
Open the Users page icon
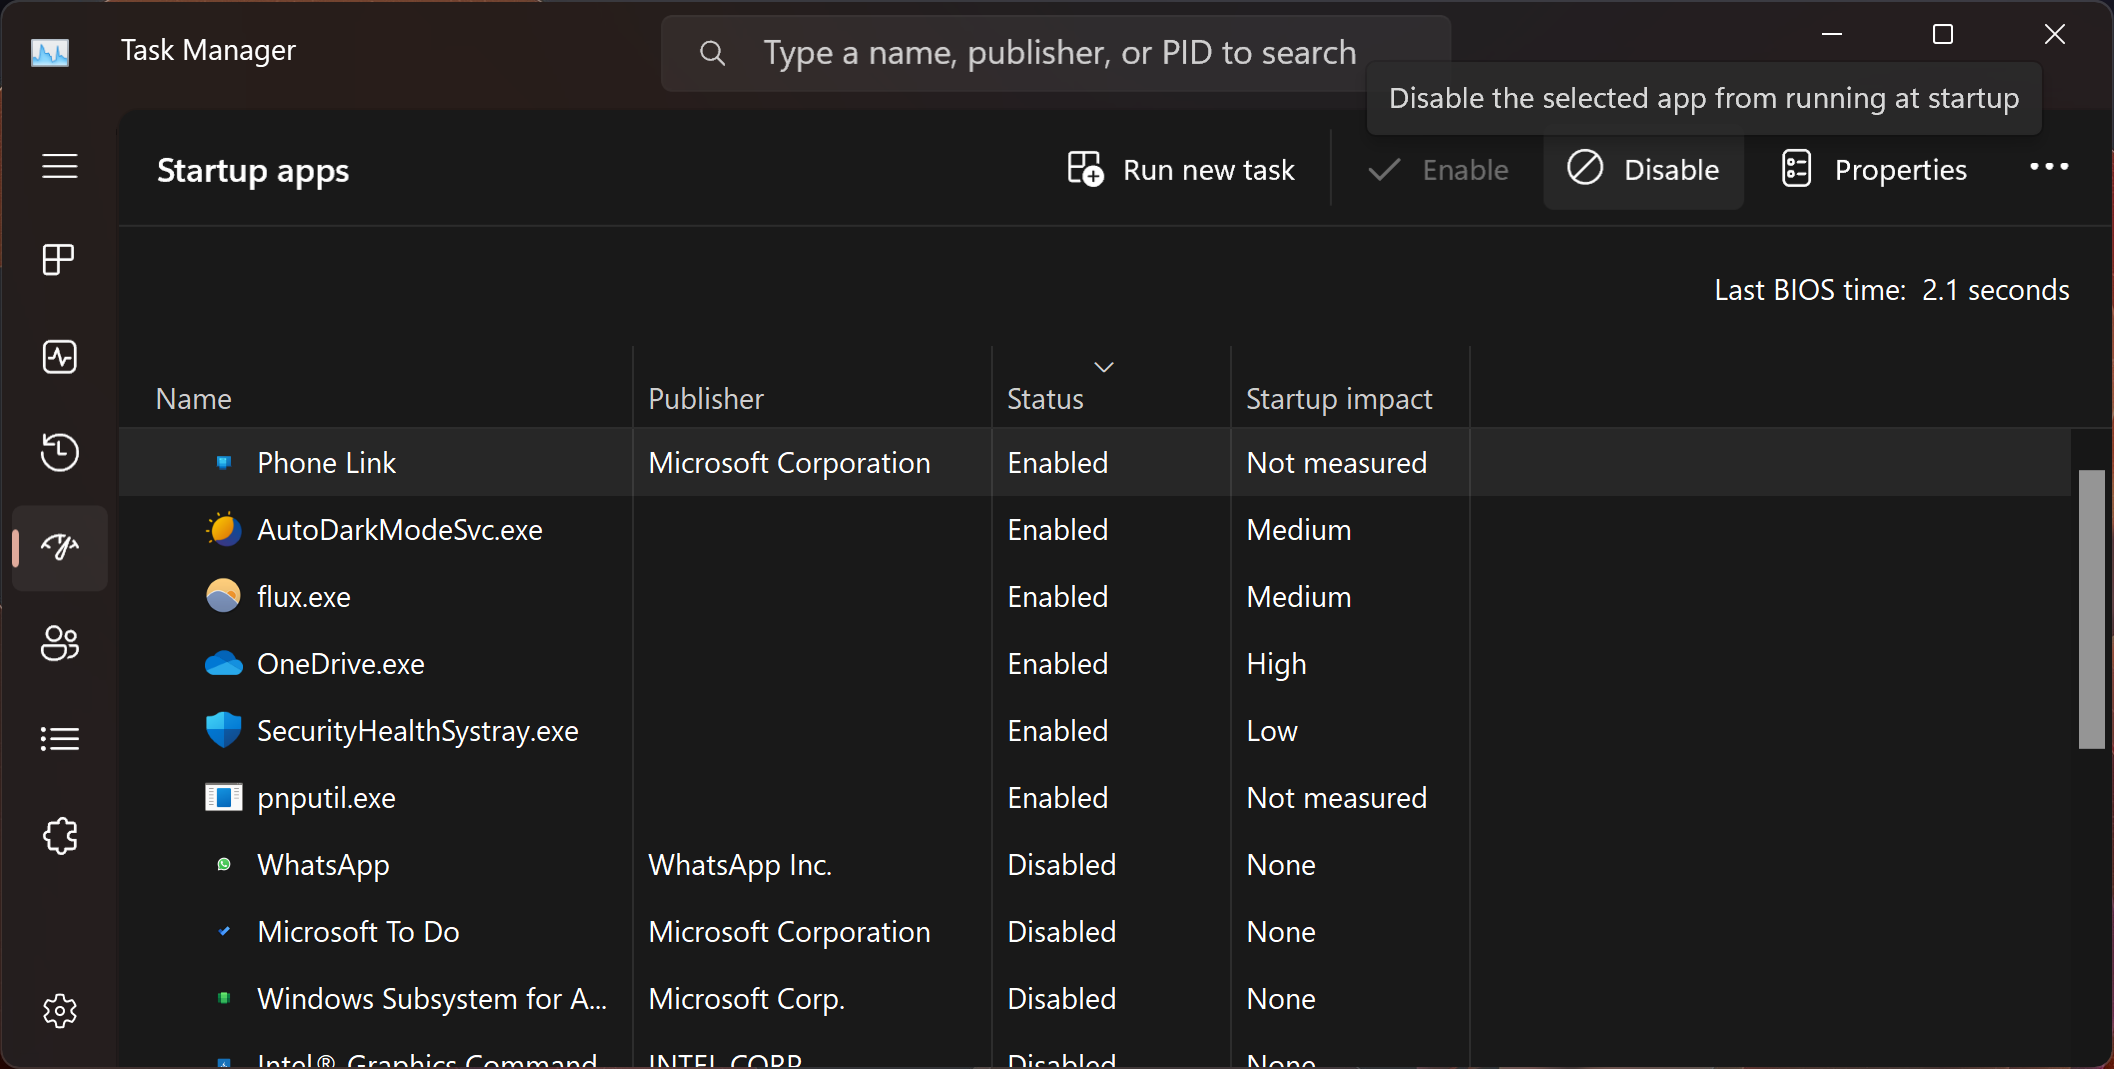[60, 643]
